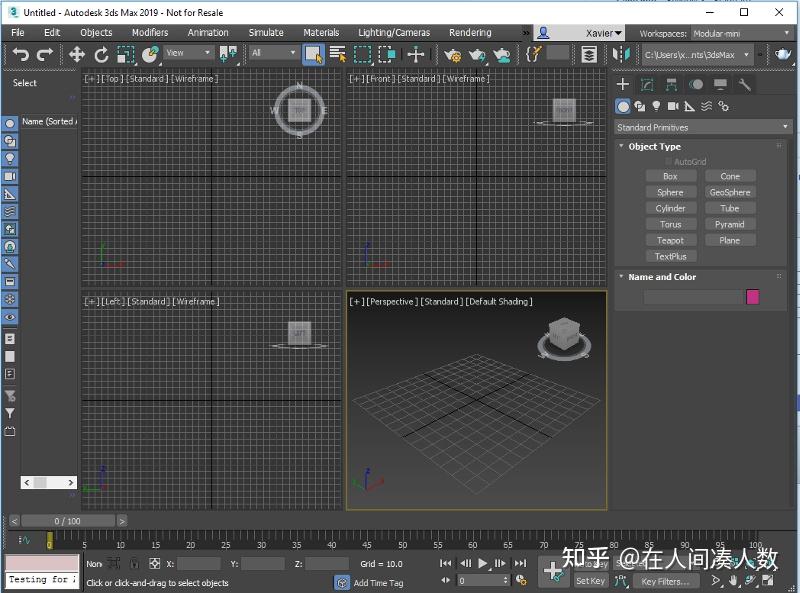Click the 0 / 100 time slider
The width and height of the screenshot is (800, 593).
coord(68,521)
